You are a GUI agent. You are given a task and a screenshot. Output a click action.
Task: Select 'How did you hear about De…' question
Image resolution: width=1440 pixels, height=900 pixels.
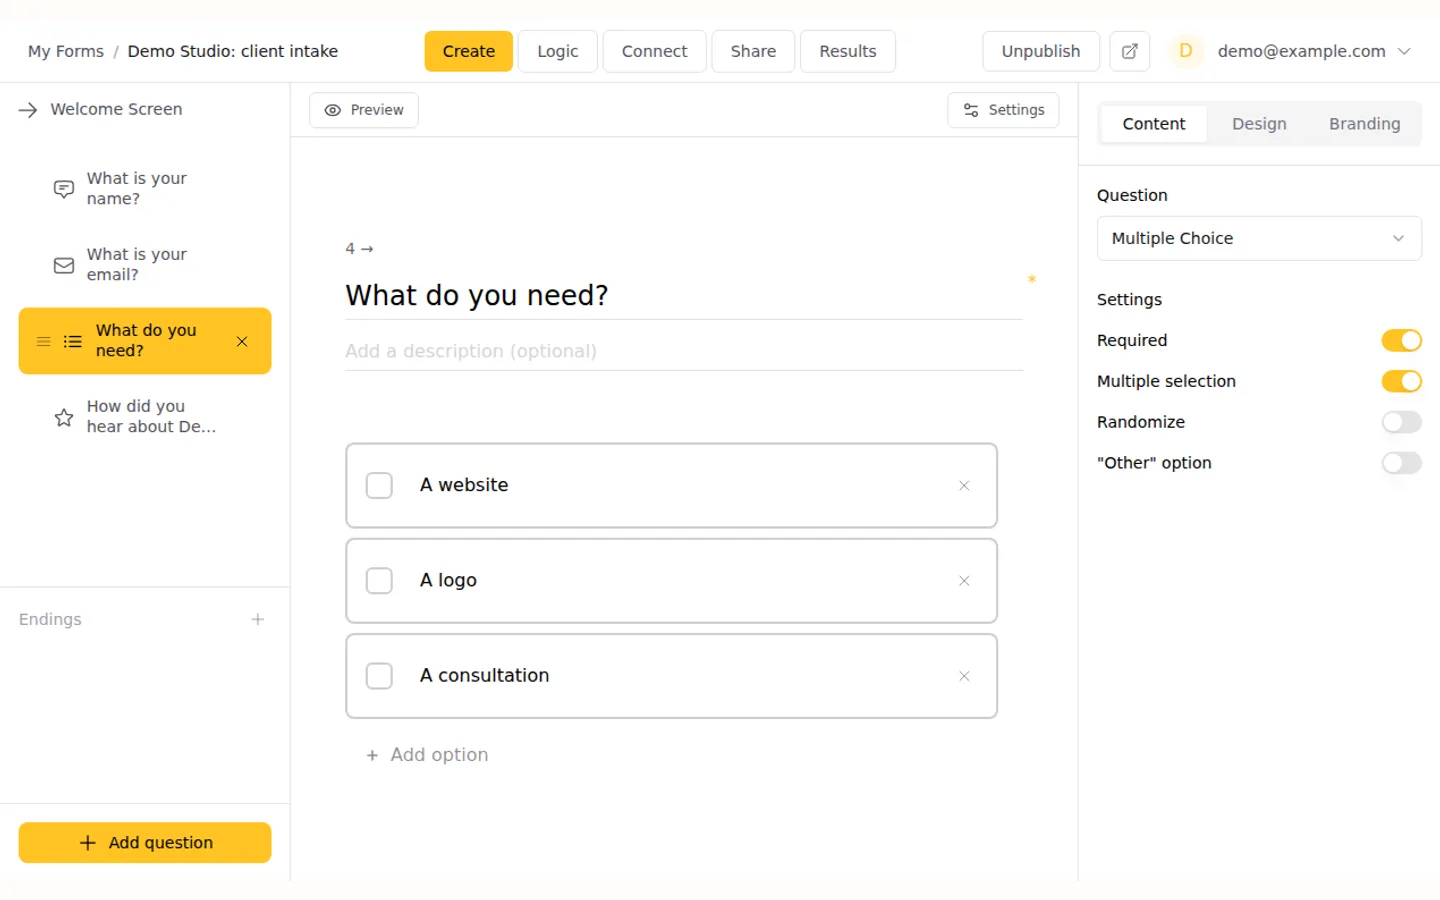[x=145, y=417]
